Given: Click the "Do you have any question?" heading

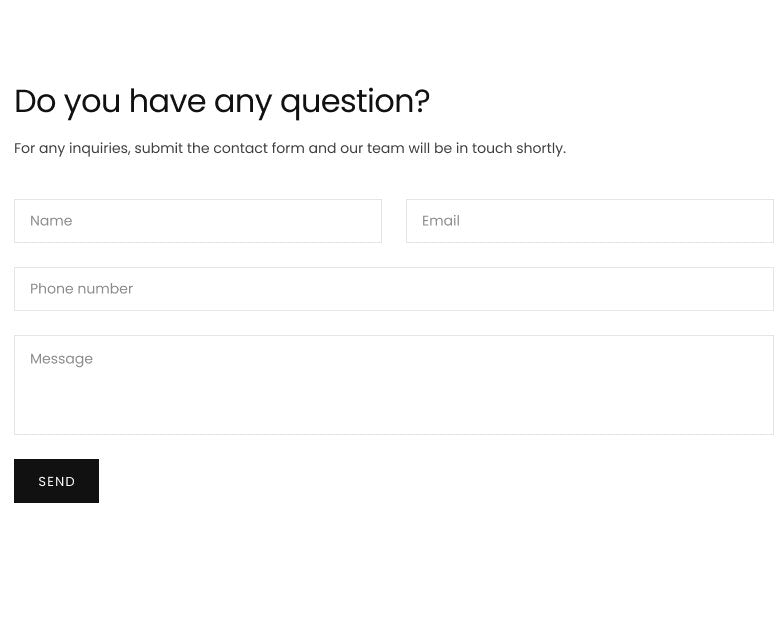Looking at the screenshot, I should (x=222, y=101).
